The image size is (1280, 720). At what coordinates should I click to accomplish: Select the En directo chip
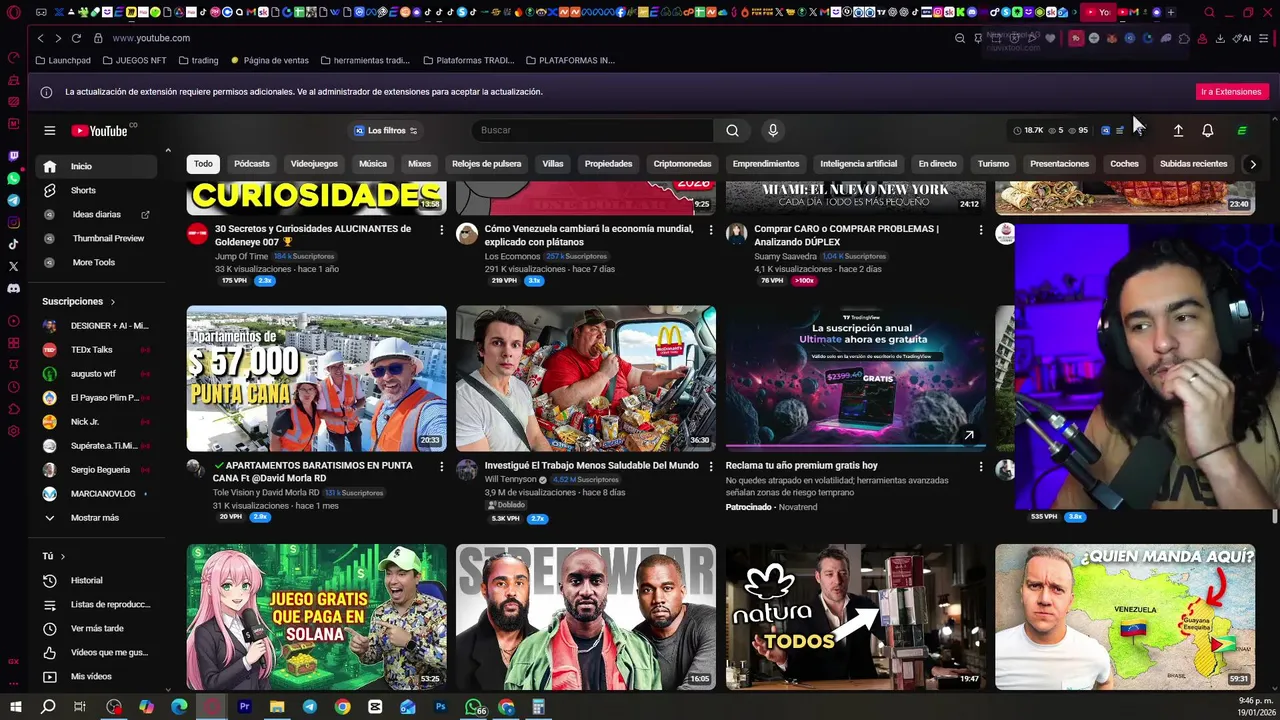tap(937, 164)
